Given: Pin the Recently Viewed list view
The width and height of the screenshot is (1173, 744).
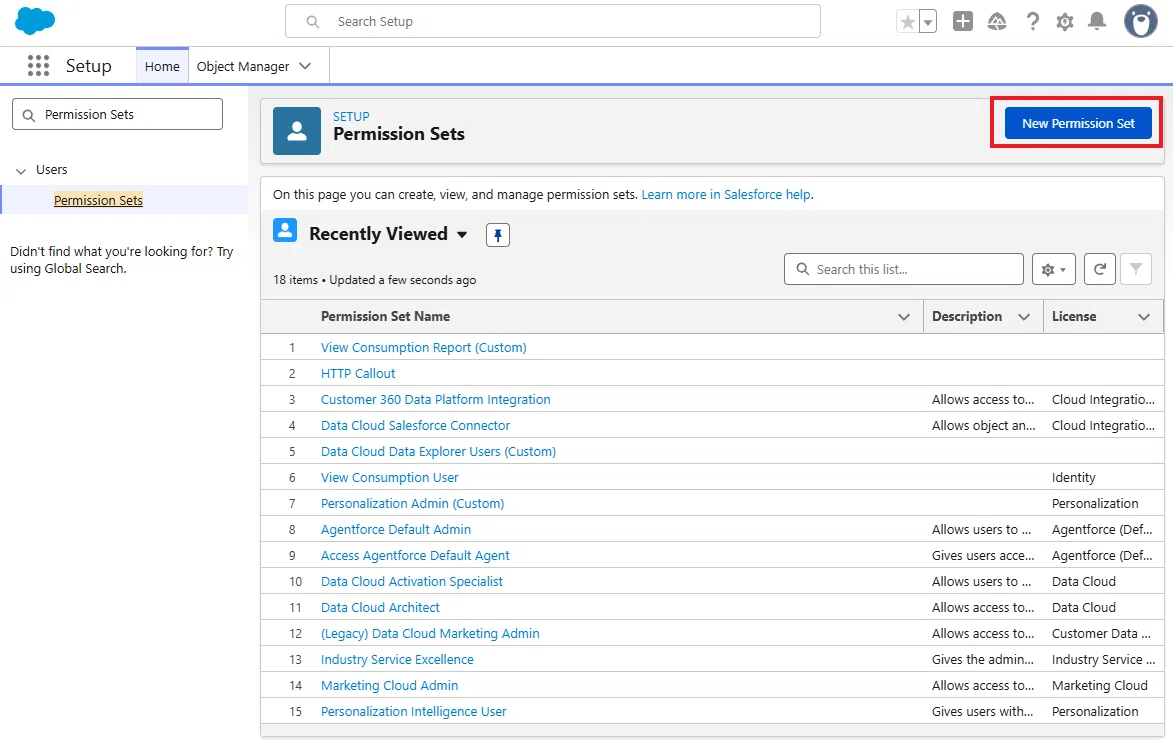Looking at the screenshot, I should [497, 235].
